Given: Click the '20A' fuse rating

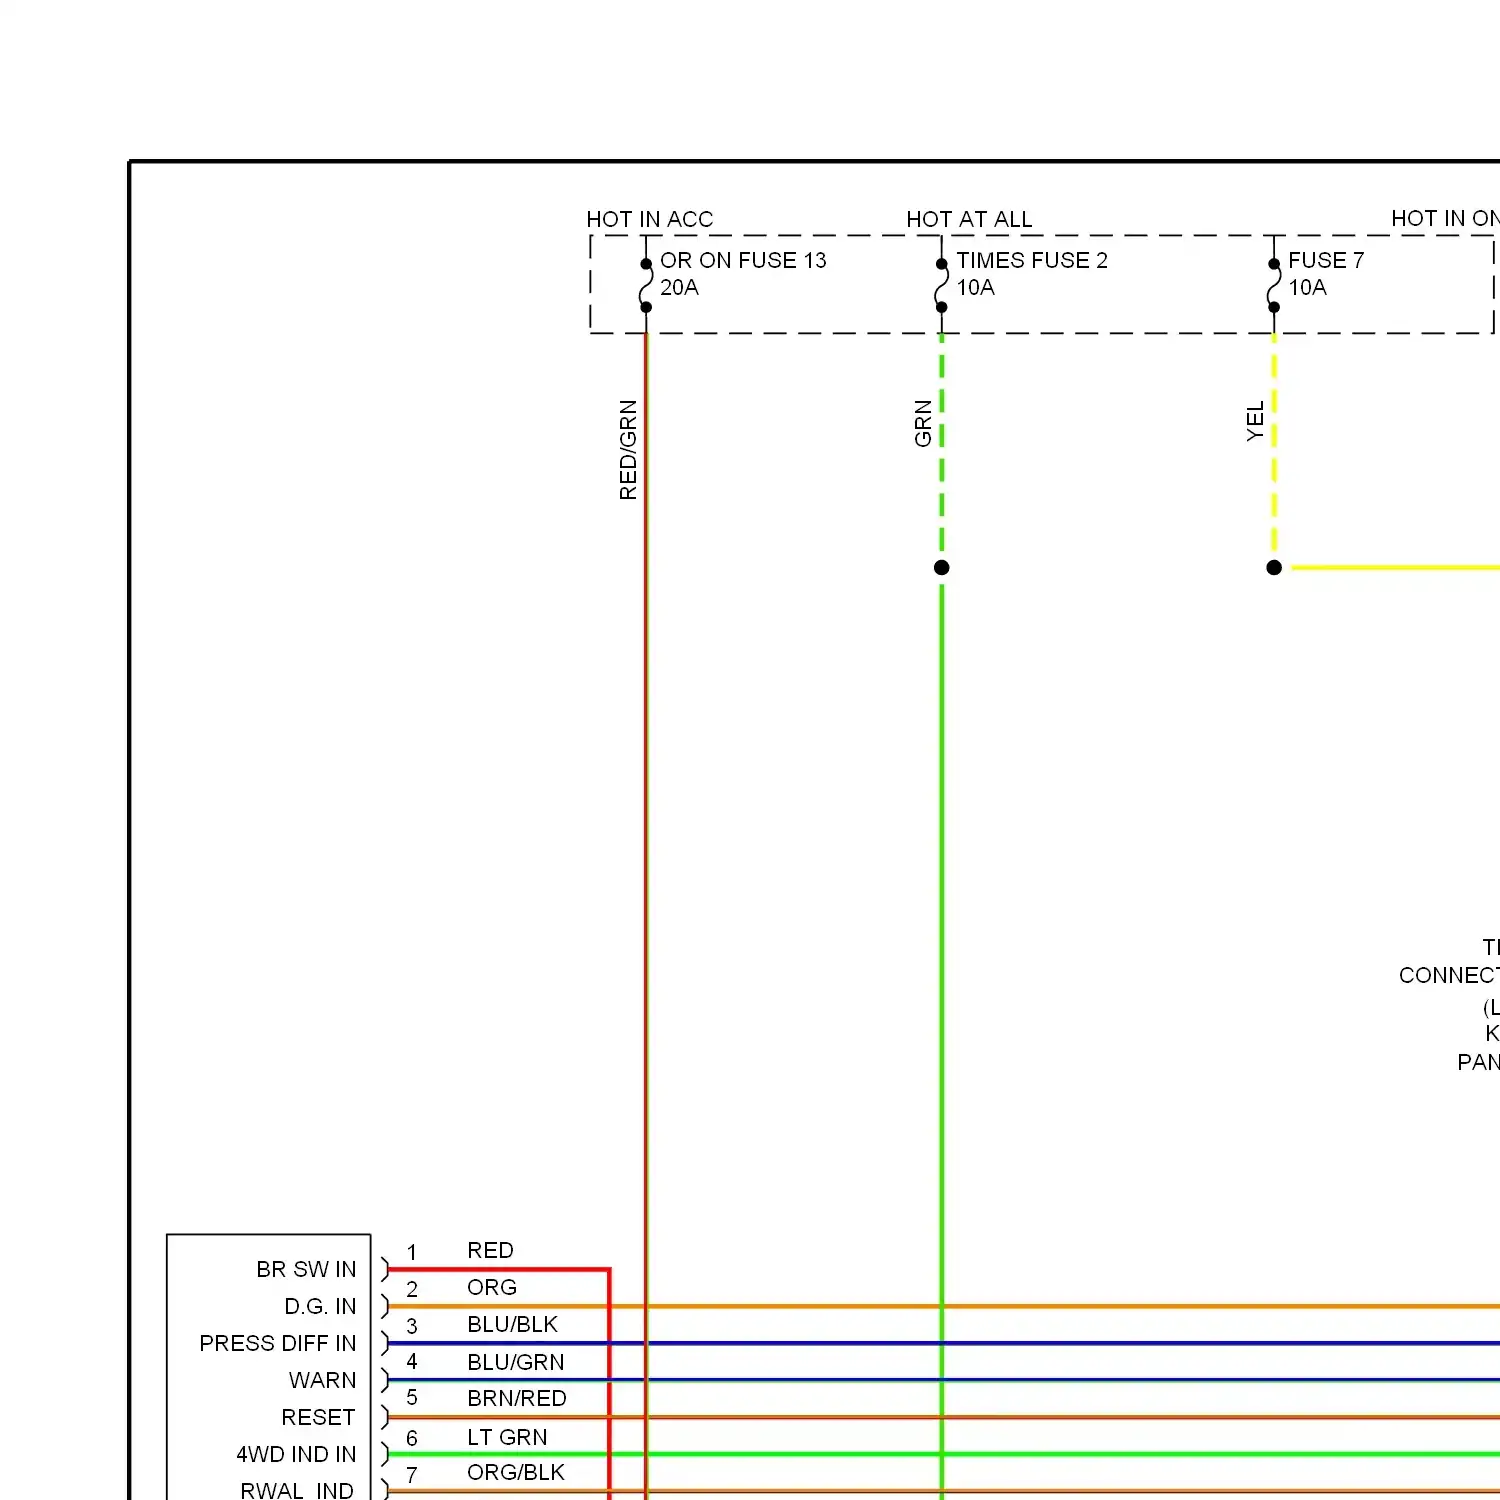Looking at the screenshot, I should pyautogui.click(x=679, y=288).
